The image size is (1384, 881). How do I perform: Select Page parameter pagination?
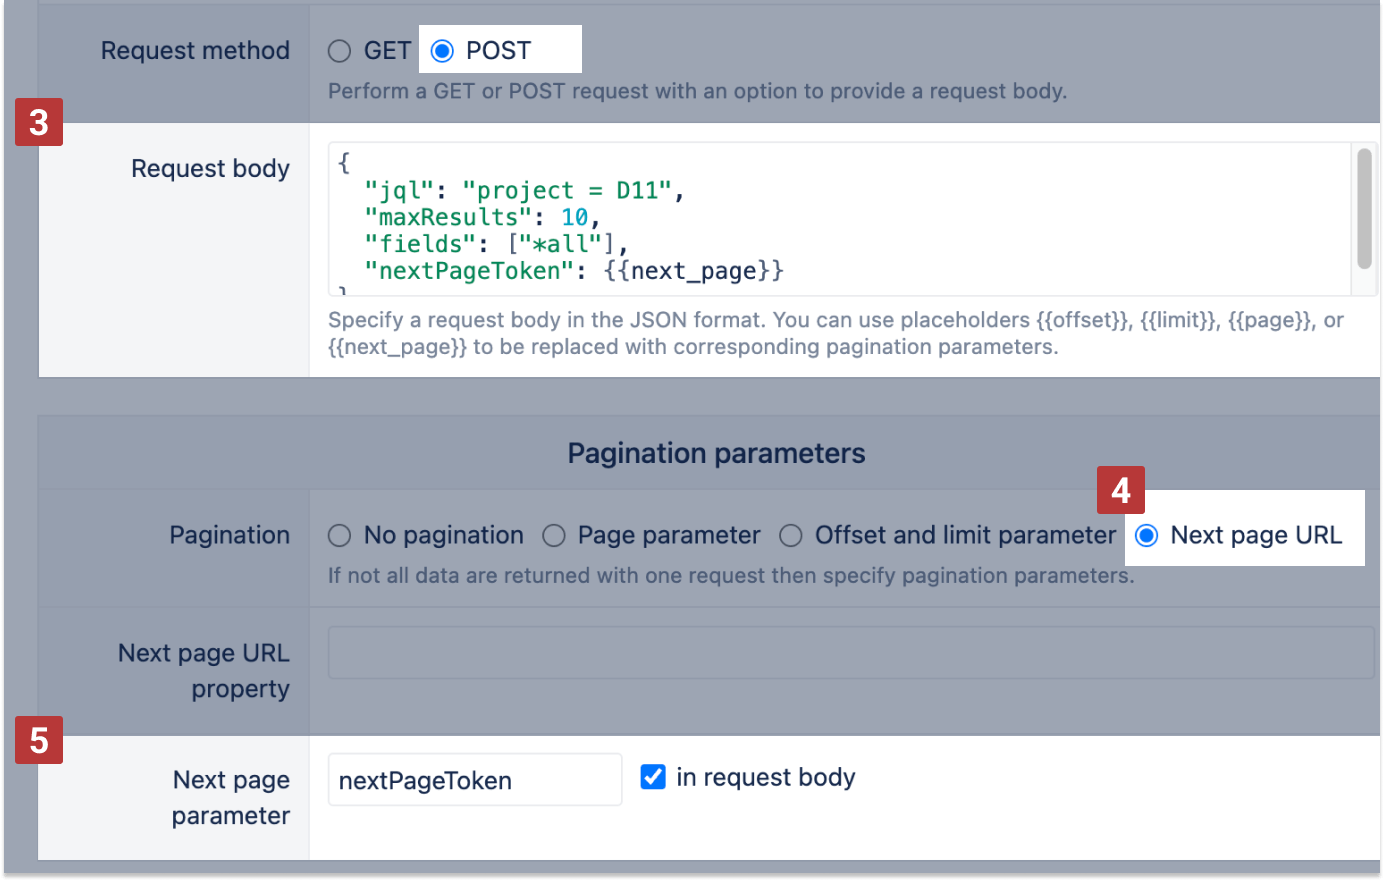[x=554, y=536]
